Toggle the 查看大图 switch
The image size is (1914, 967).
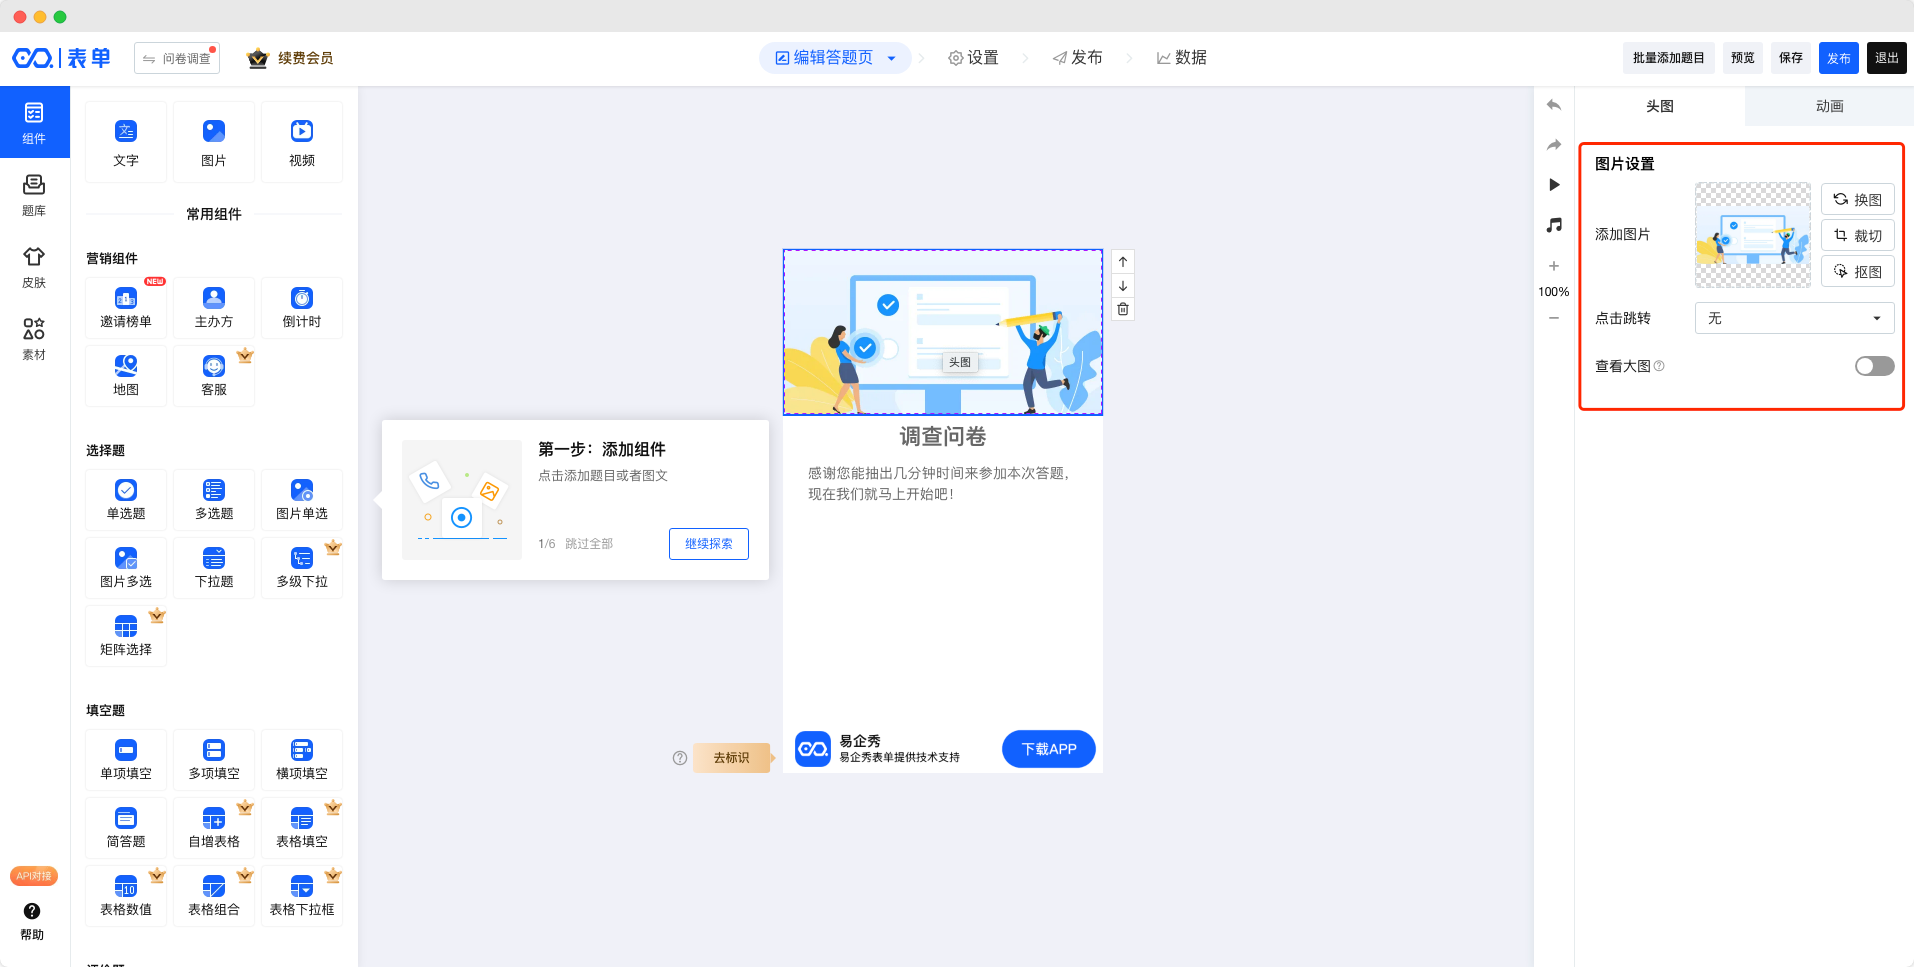point(1874,366)
